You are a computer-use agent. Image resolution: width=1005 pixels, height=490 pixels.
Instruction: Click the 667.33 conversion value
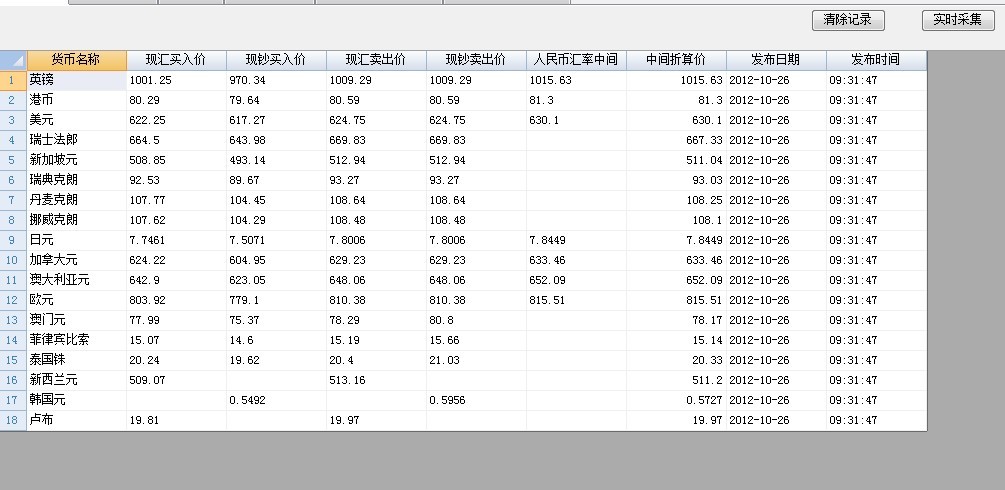coord(676,140)
